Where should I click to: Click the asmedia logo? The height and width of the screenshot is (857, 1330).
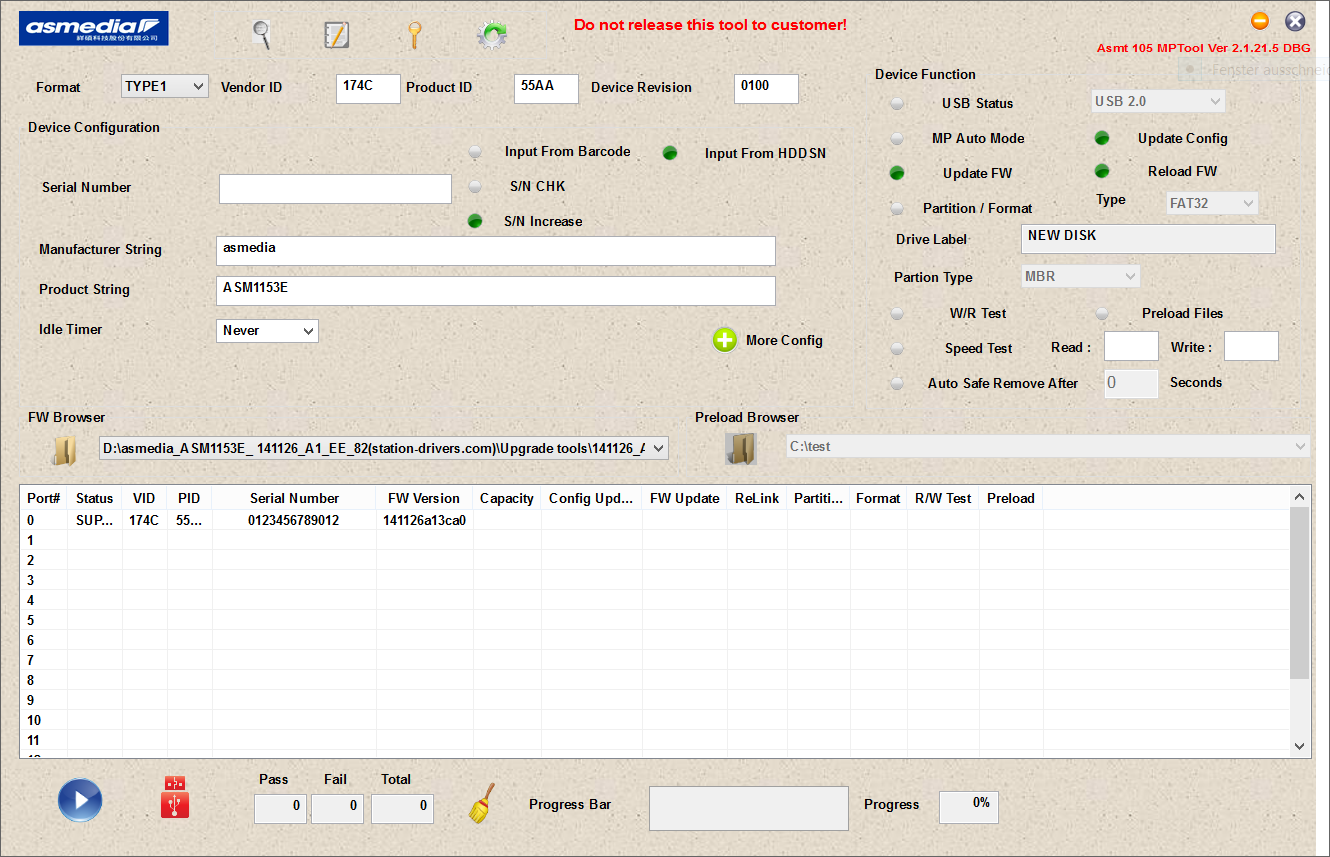click(x=93, y=28)
